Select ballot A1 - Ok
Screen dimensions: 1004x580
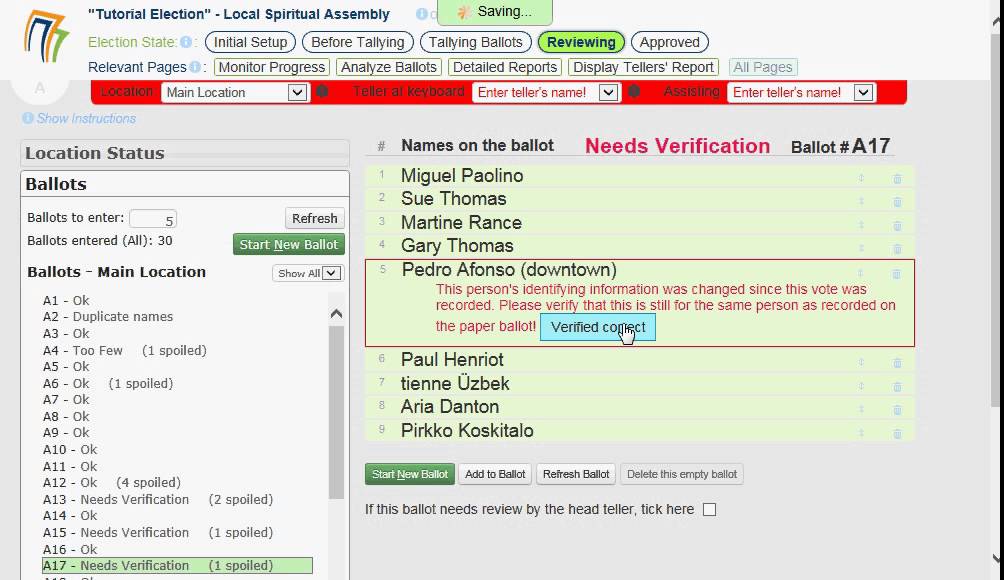pyautogui.click(x=66, y=301)
